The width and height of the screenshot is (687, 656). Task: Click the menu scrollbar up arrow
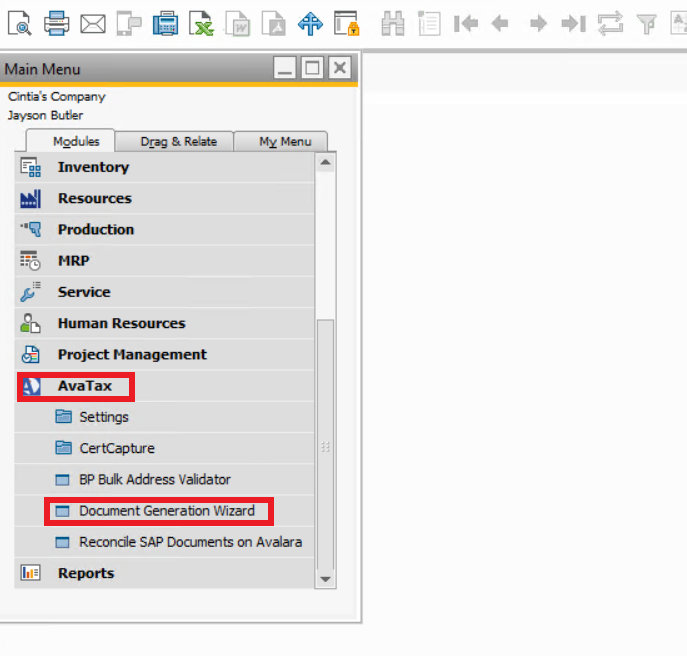325,163
